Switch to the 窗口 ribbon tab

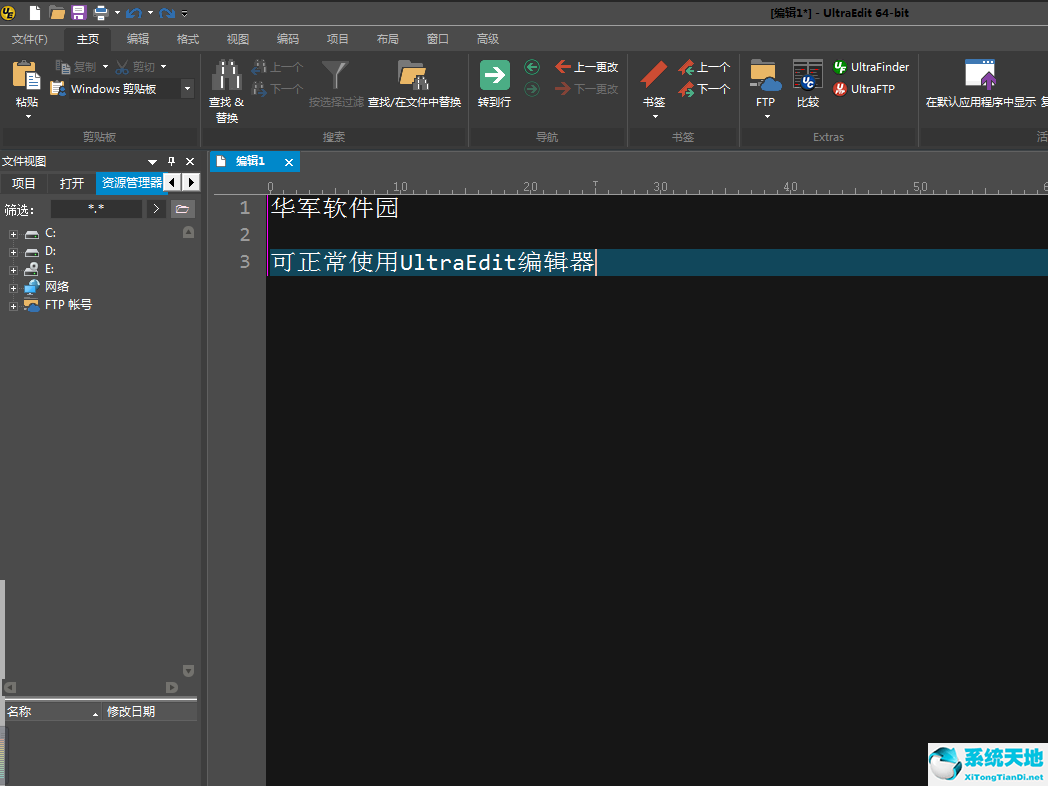pyautogui.click(x=438, y=39)
